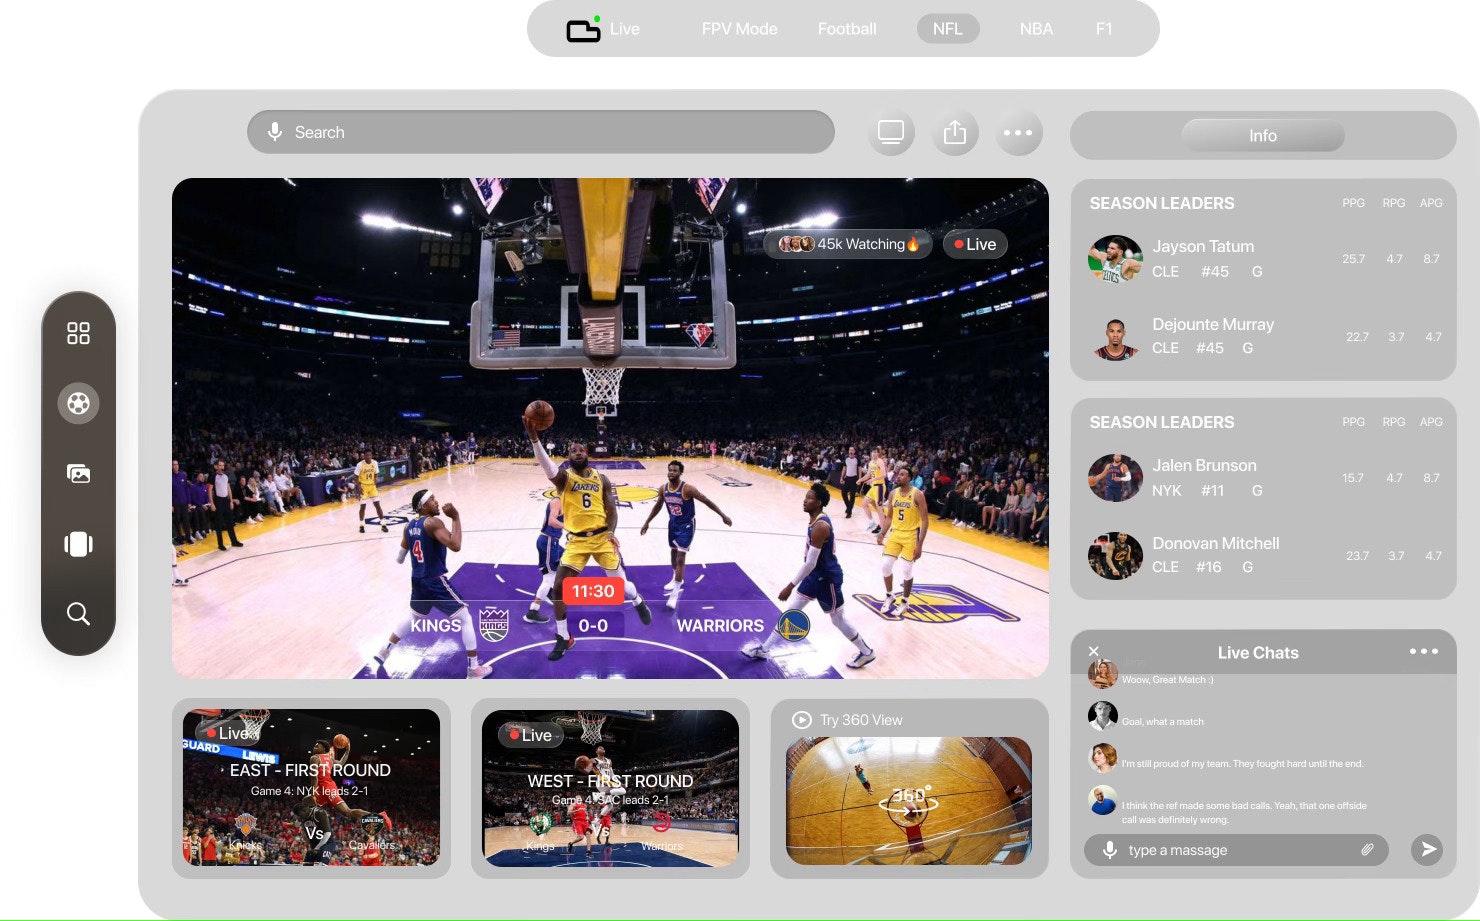Click the microphone icon in message box
Screen dimensions: 1480x921
click(1109, 850)
